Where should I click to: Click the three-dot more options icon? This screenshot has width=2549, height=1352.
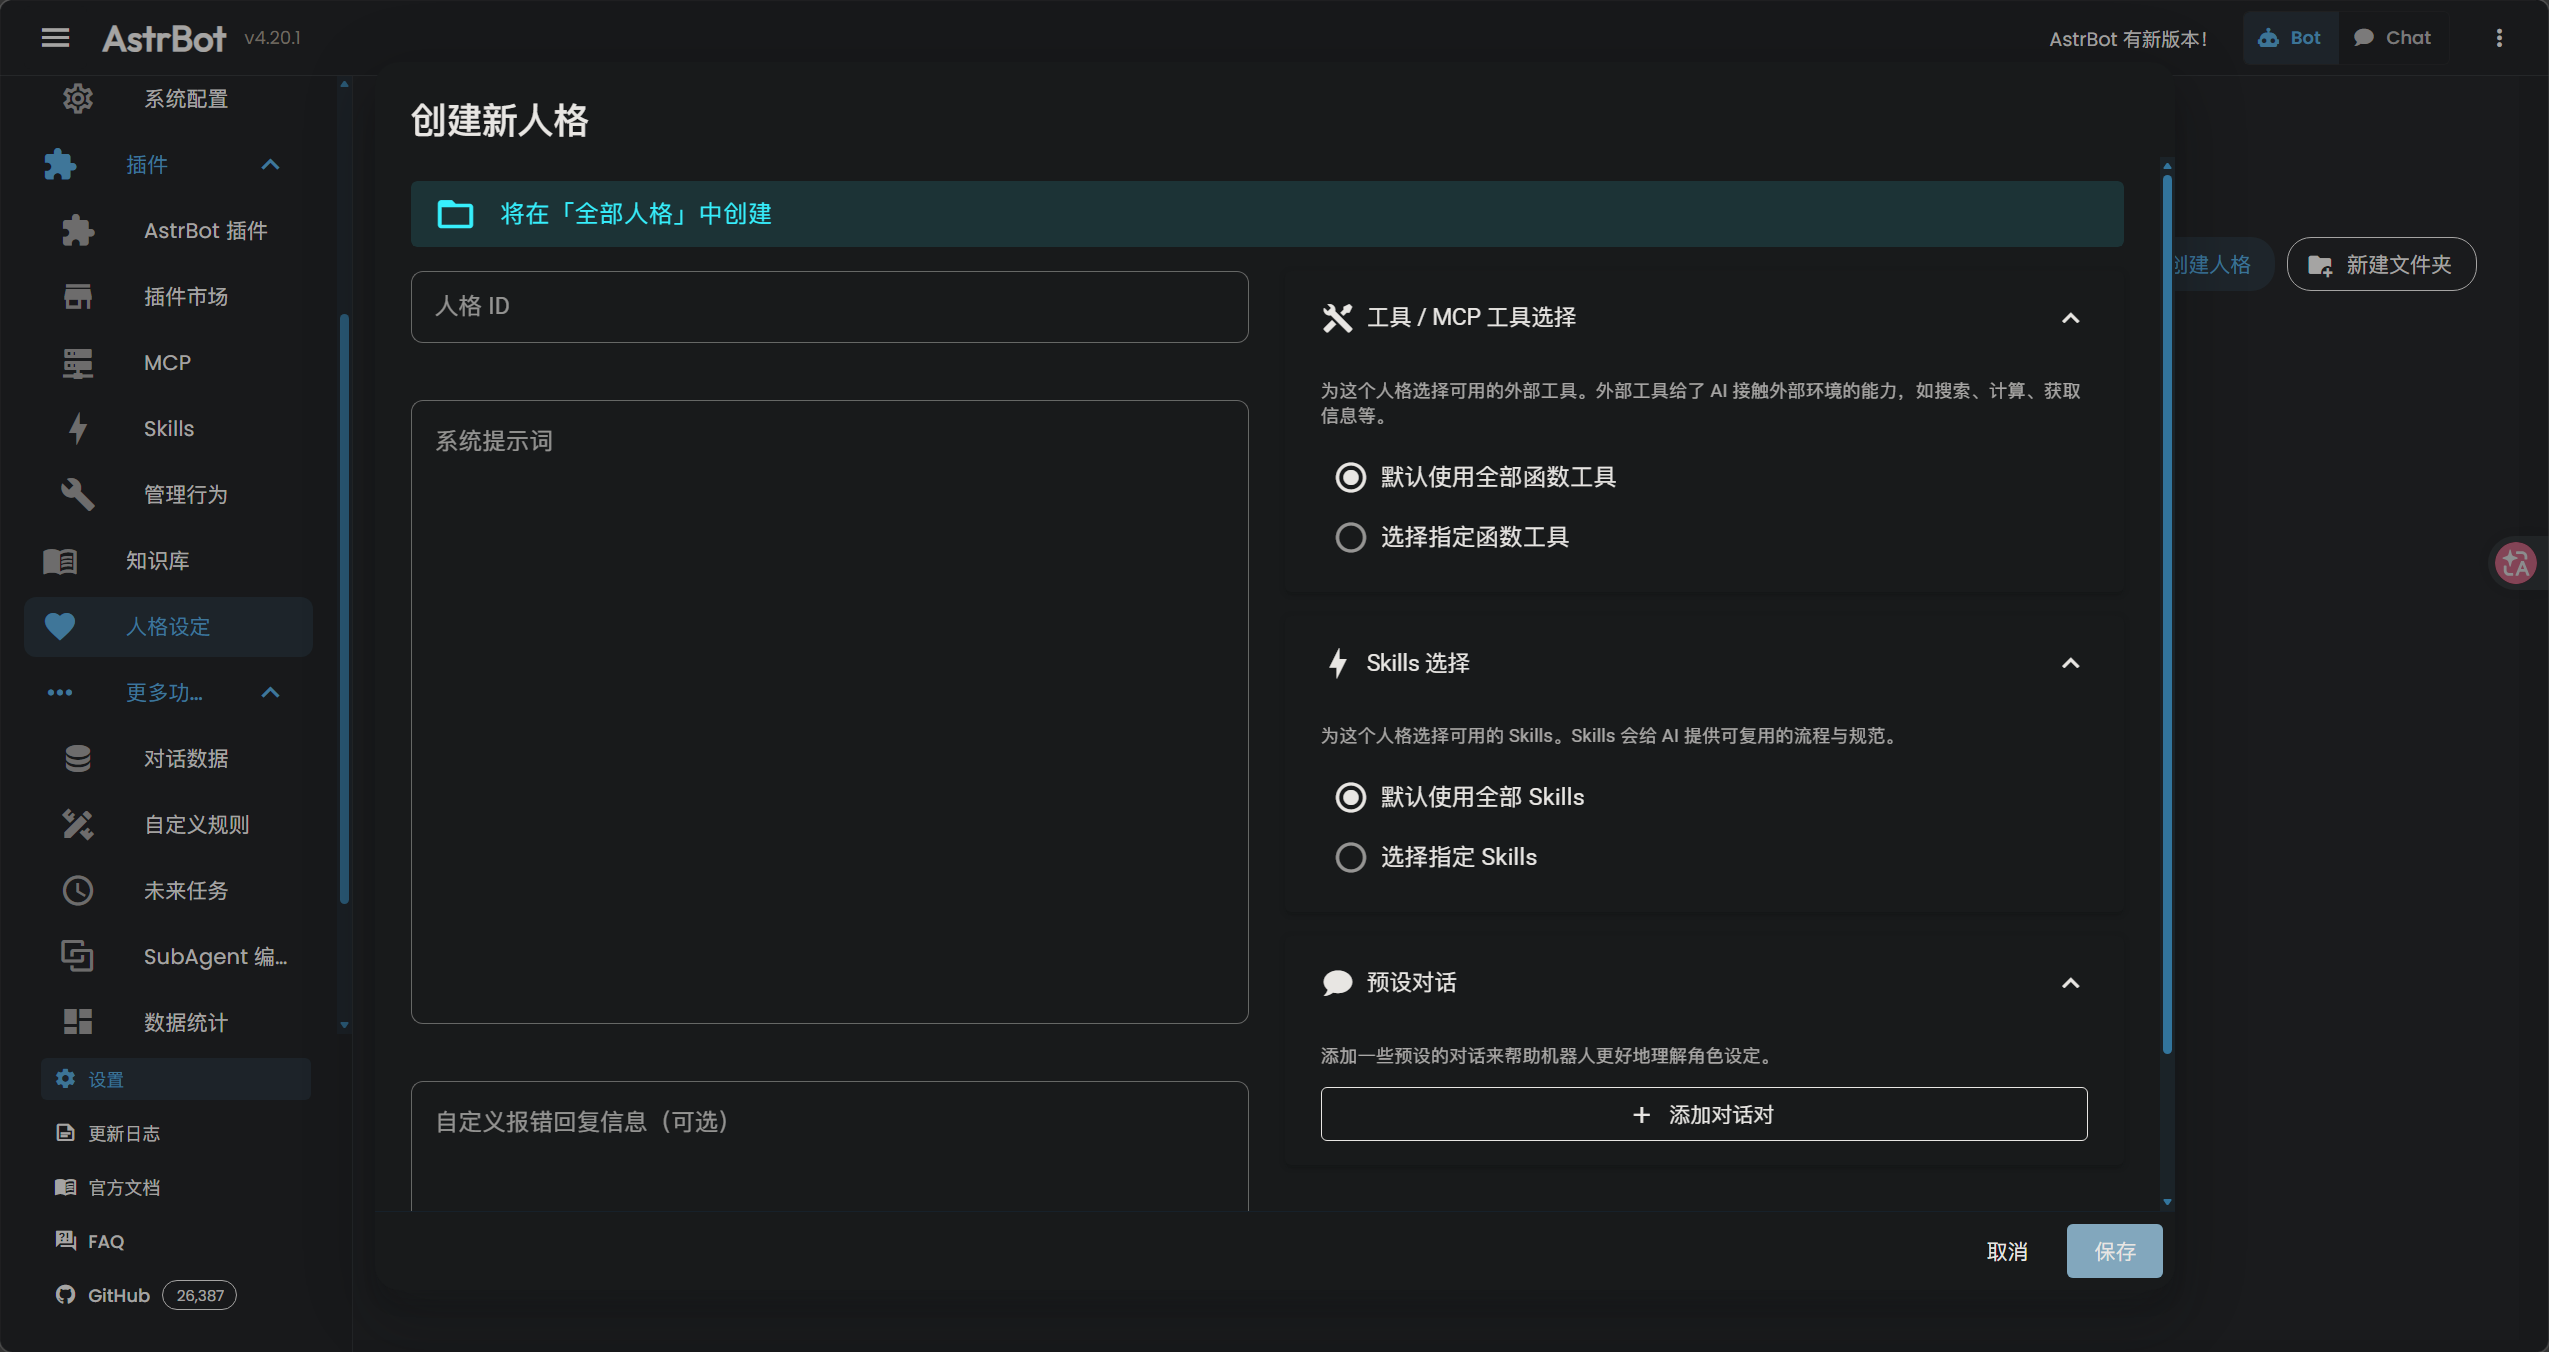pyautogui.click(x=2499, y=38)
